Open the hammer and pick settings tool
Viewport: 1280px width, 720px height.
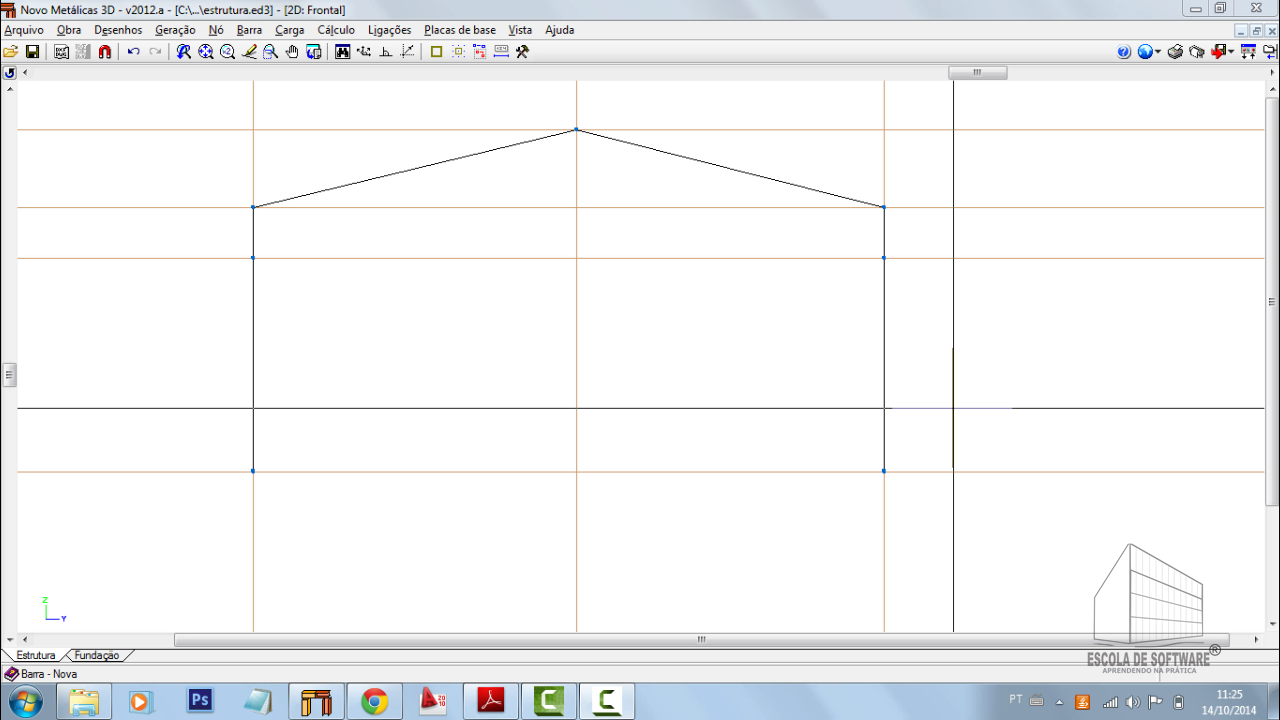click(522, 52)
